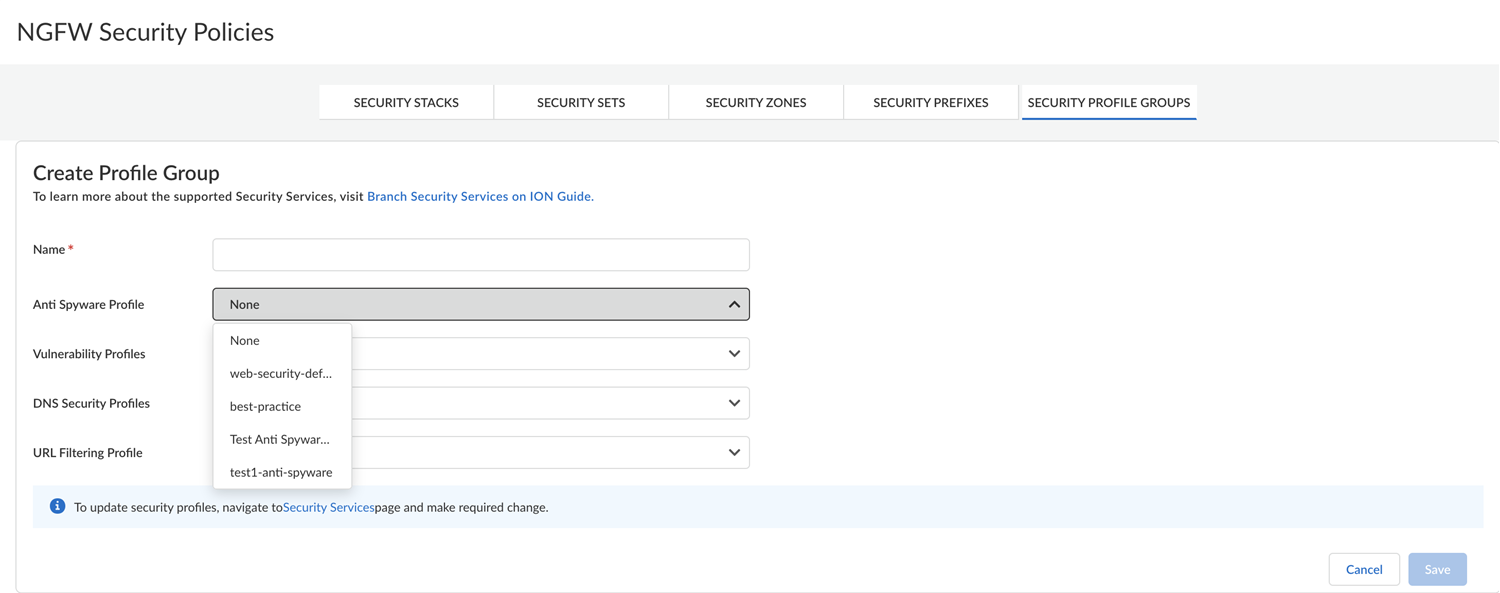Expand the DNS Security Profiles dropdown chevron

[734, 403]
